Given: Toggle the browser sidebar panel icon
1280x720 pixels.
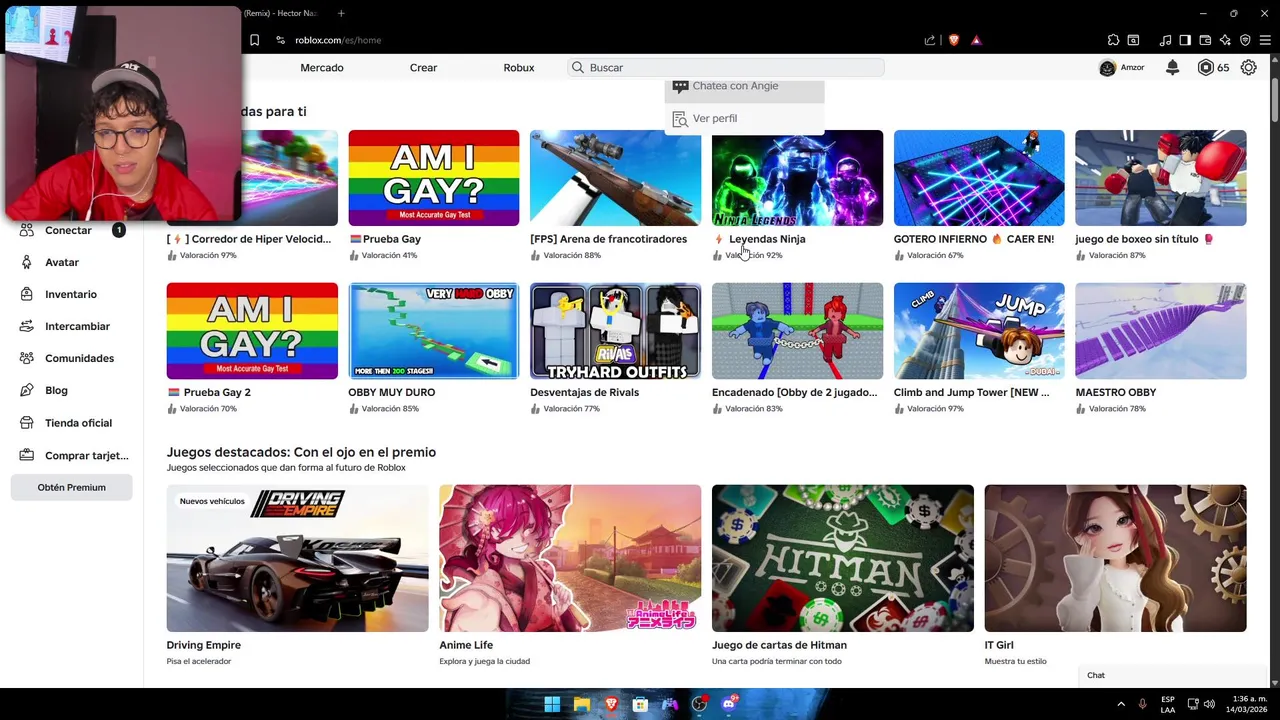Looking at the screenshot, I should (x=1185, y=40).
